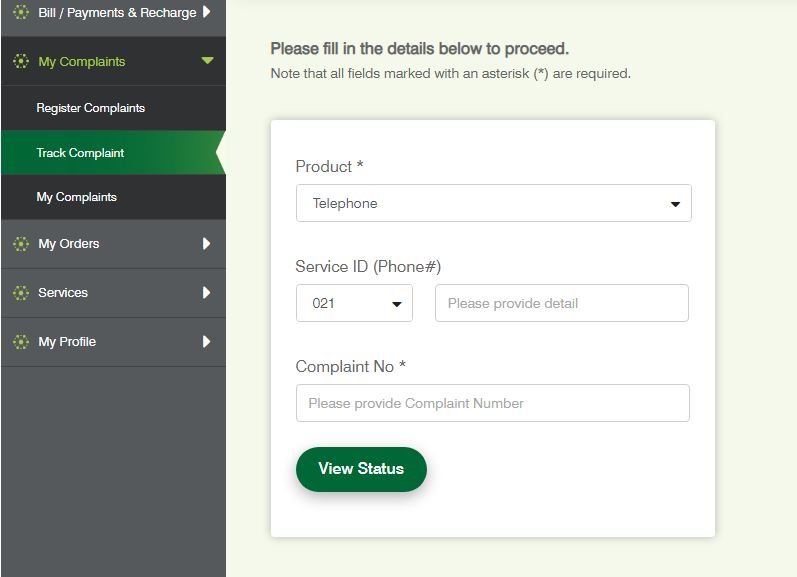The width and height of the screenshot is (797, 577).
Task: Open the 021 area code dropdown
Action: [354, 303]
